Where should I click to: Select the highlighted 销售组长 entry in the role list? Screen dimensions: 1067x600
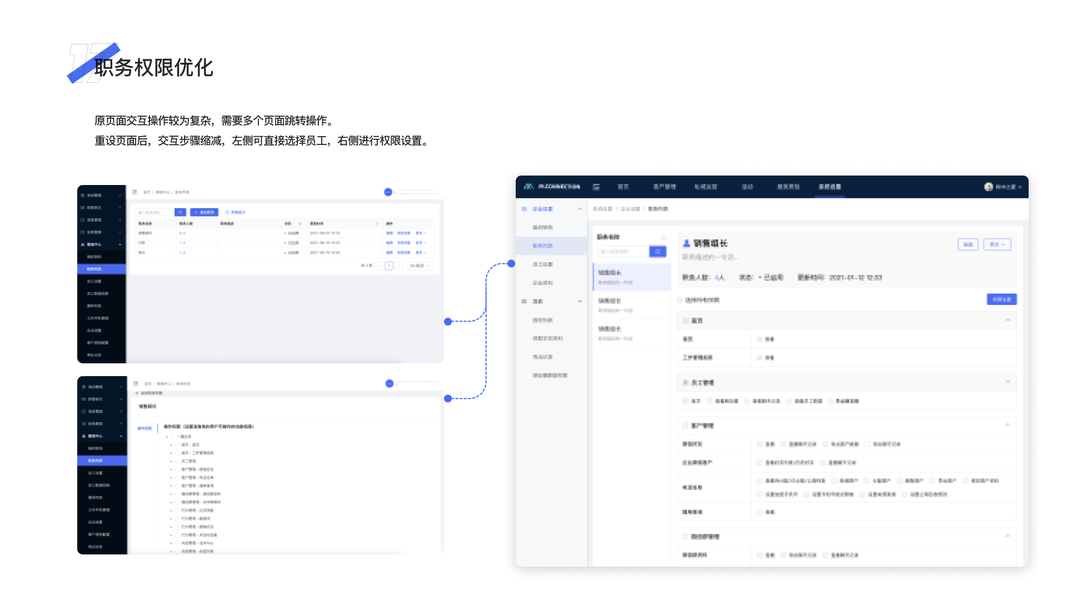pyautogui.click(x=631, y=277)
